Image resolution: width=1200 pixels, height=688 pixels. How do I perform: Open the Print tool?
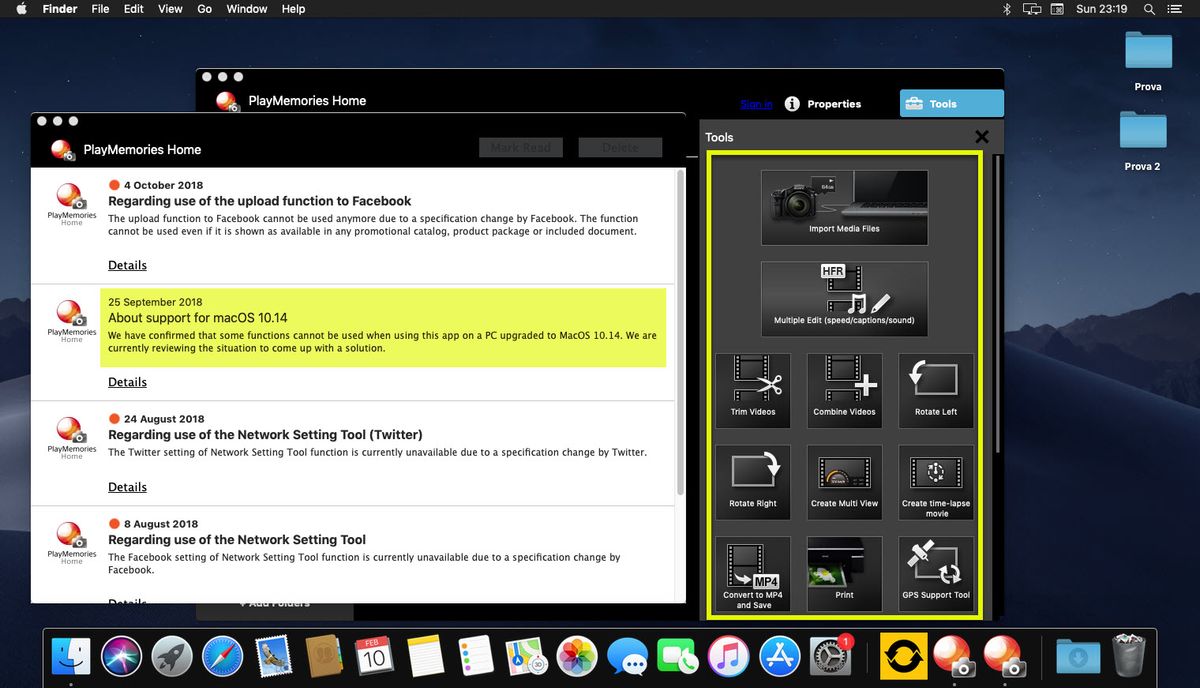[844, 574]
